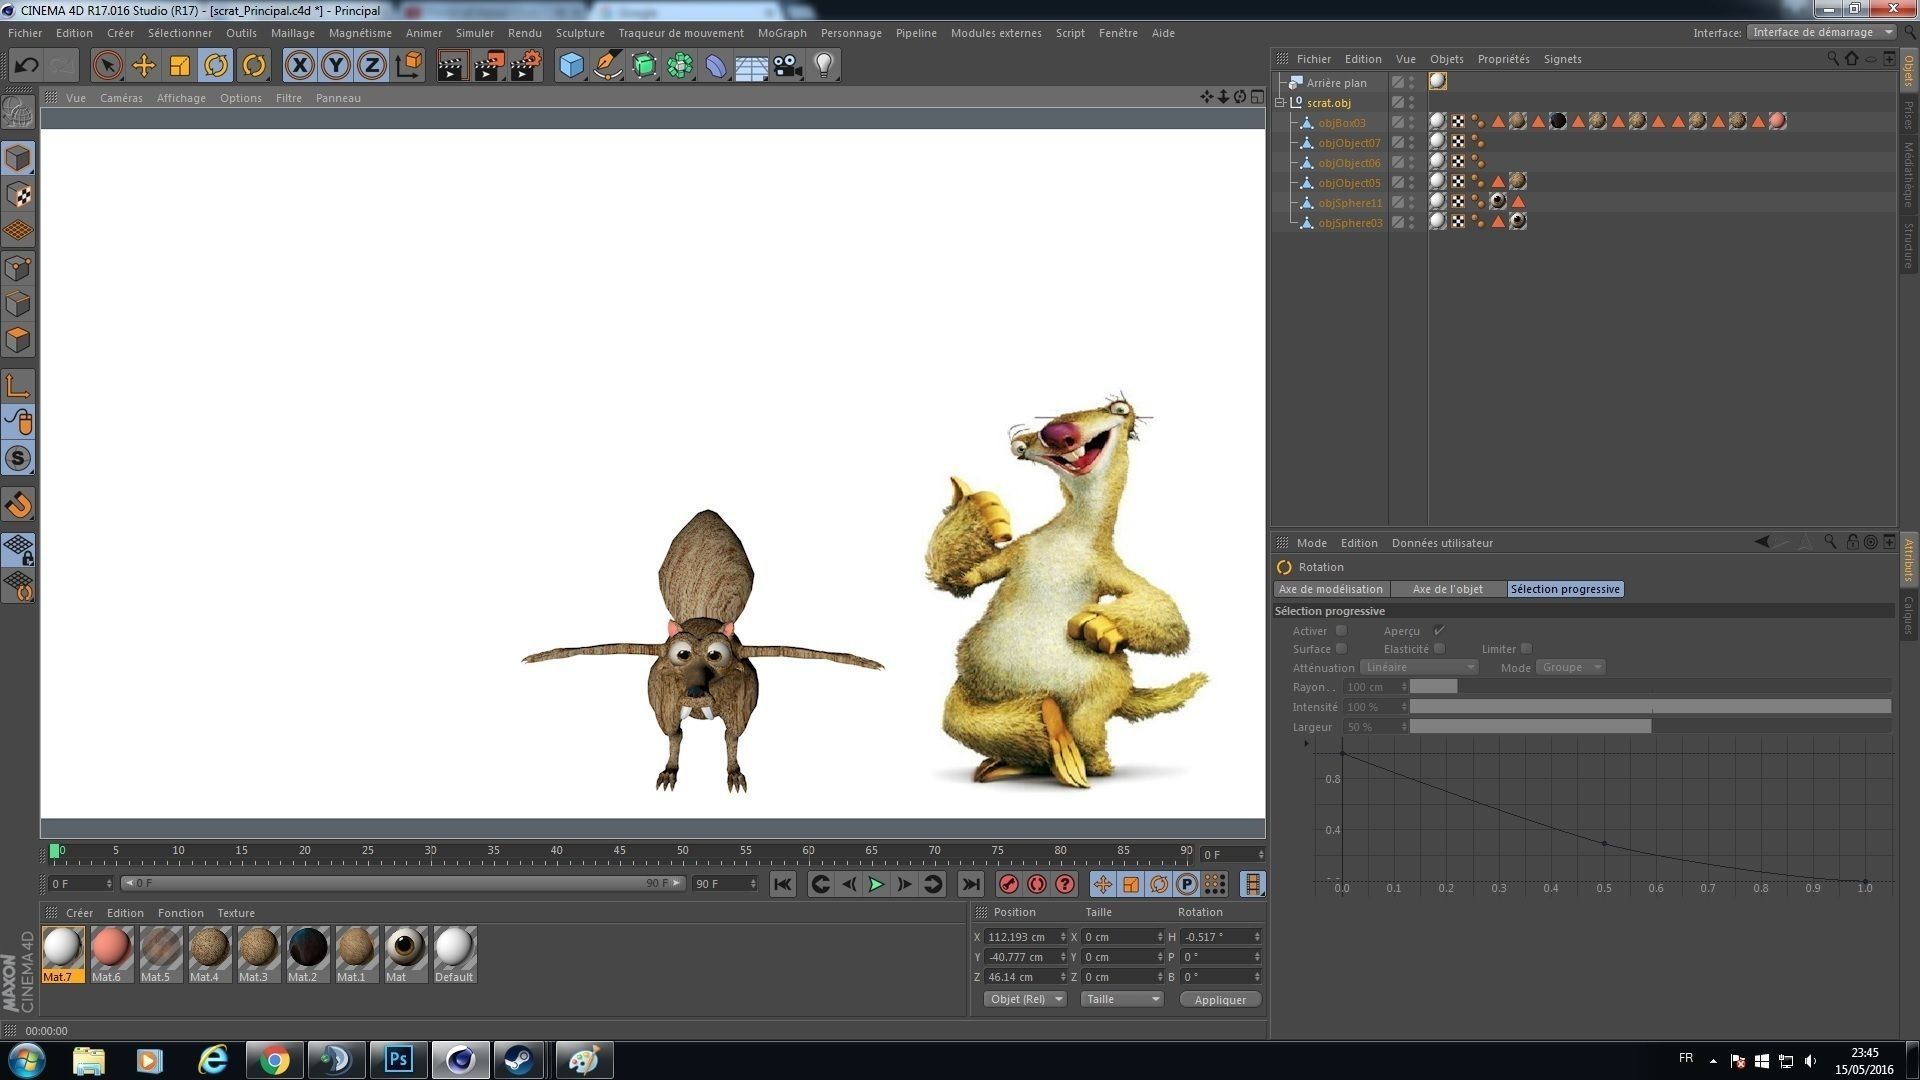
Task: Open Photoshop from the taskbar
Action: click(x=399, y=1059)
